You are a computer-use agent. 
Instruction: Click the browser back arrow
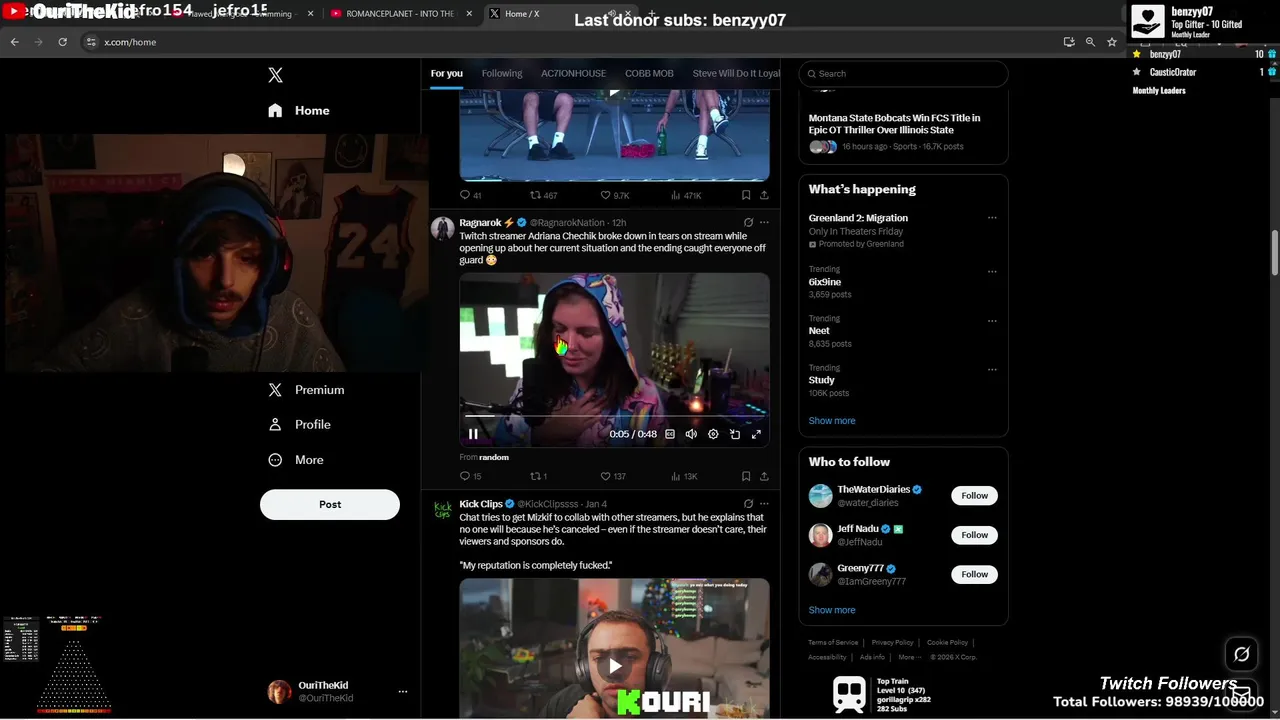15,42
